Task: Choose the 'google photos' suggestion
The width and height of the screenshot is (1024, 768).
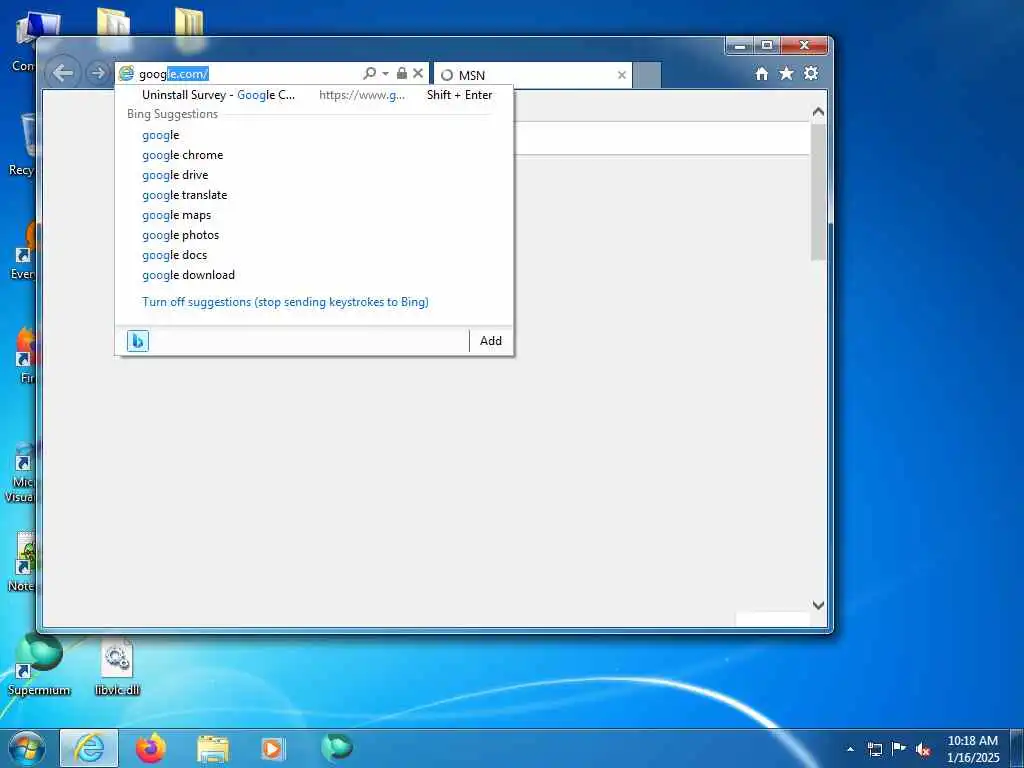Action: tap(181, 235)
